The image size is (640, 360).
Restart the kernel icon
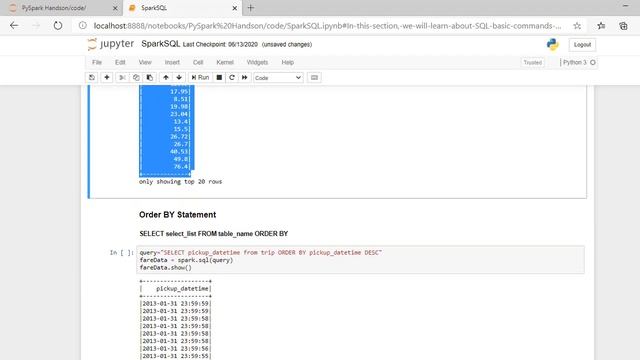[x=232, y=78]
